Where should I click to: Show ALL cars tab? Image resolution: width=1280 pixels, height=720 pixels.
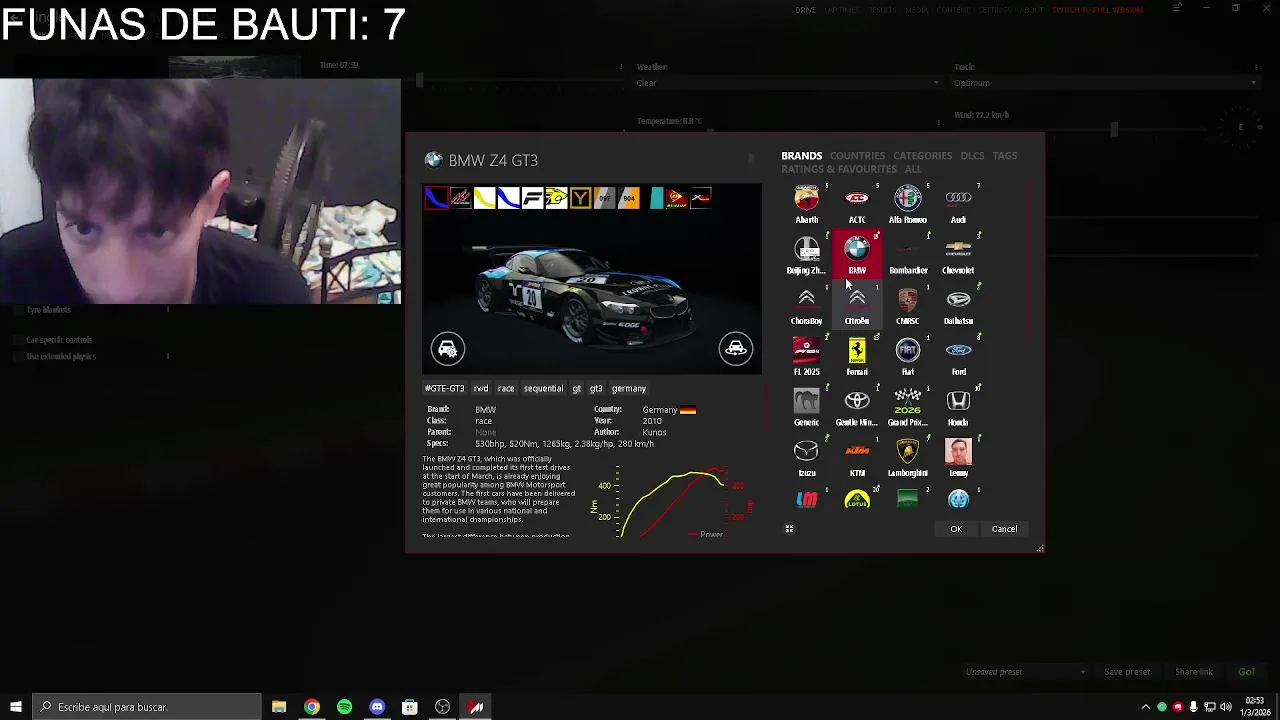click(913, 169)
